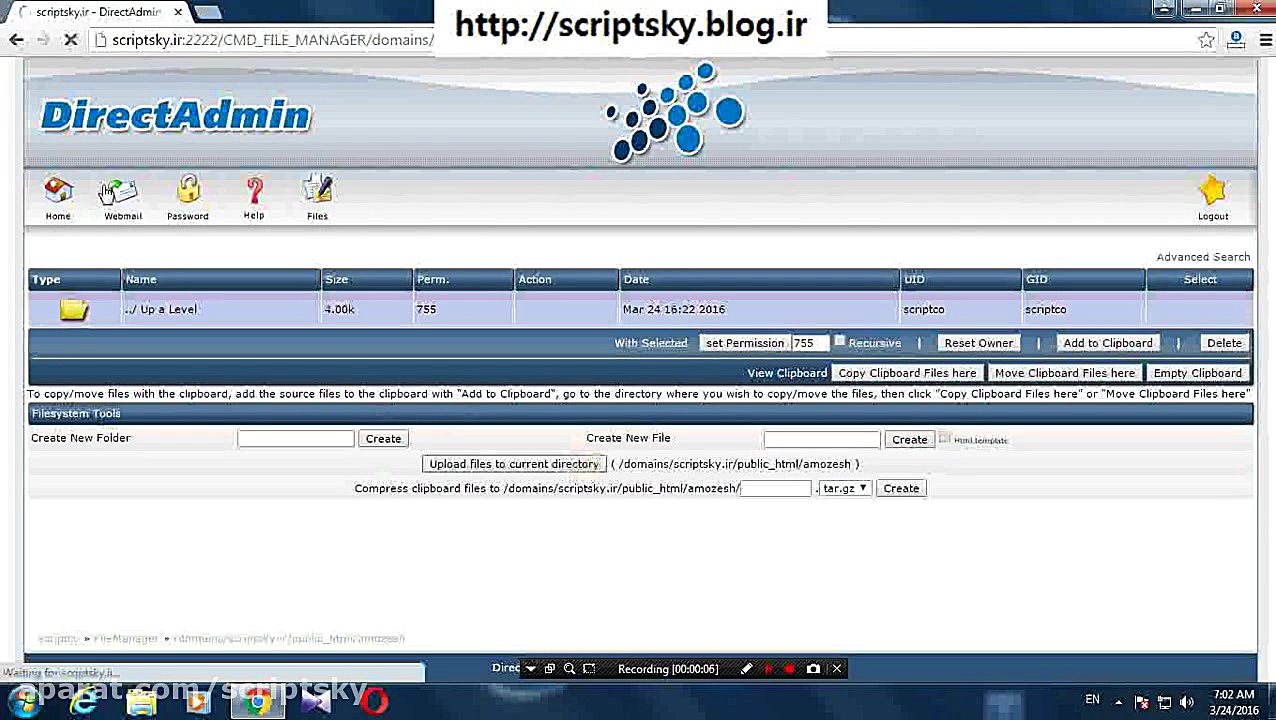This screenshot has height=720, width=1276.
Task: Sort by the Perm. column header
Action: pyautogui.click(x=463, y=280)
